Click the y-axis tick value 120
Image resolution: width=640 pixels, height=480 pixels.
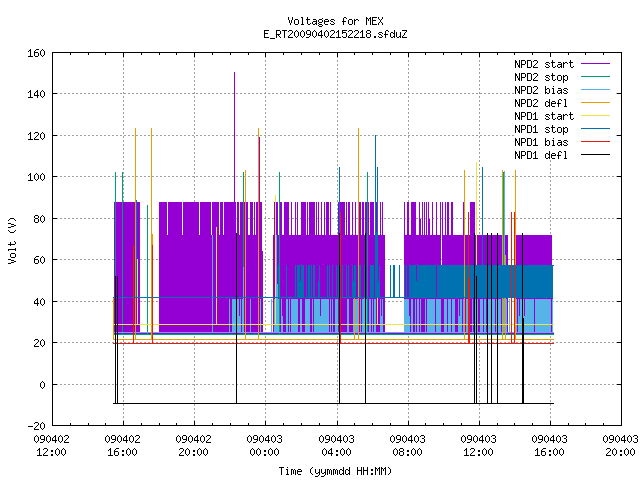(36, 136)
